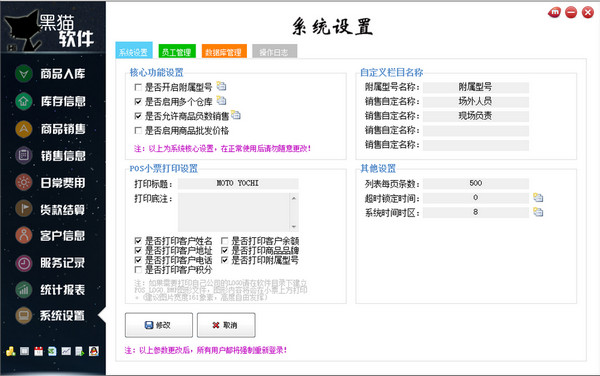The height and width of the screenshot is (376, 600).
Task: Open 统计报表 sidebar item
Action: coord(51,290)
